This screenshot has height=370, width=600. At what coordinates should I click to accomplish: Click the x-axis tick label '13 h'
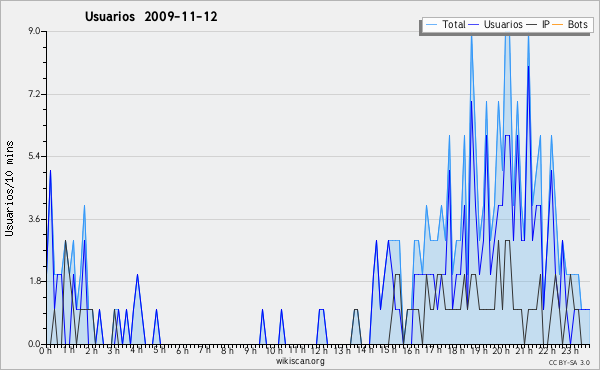coord(342,351)
